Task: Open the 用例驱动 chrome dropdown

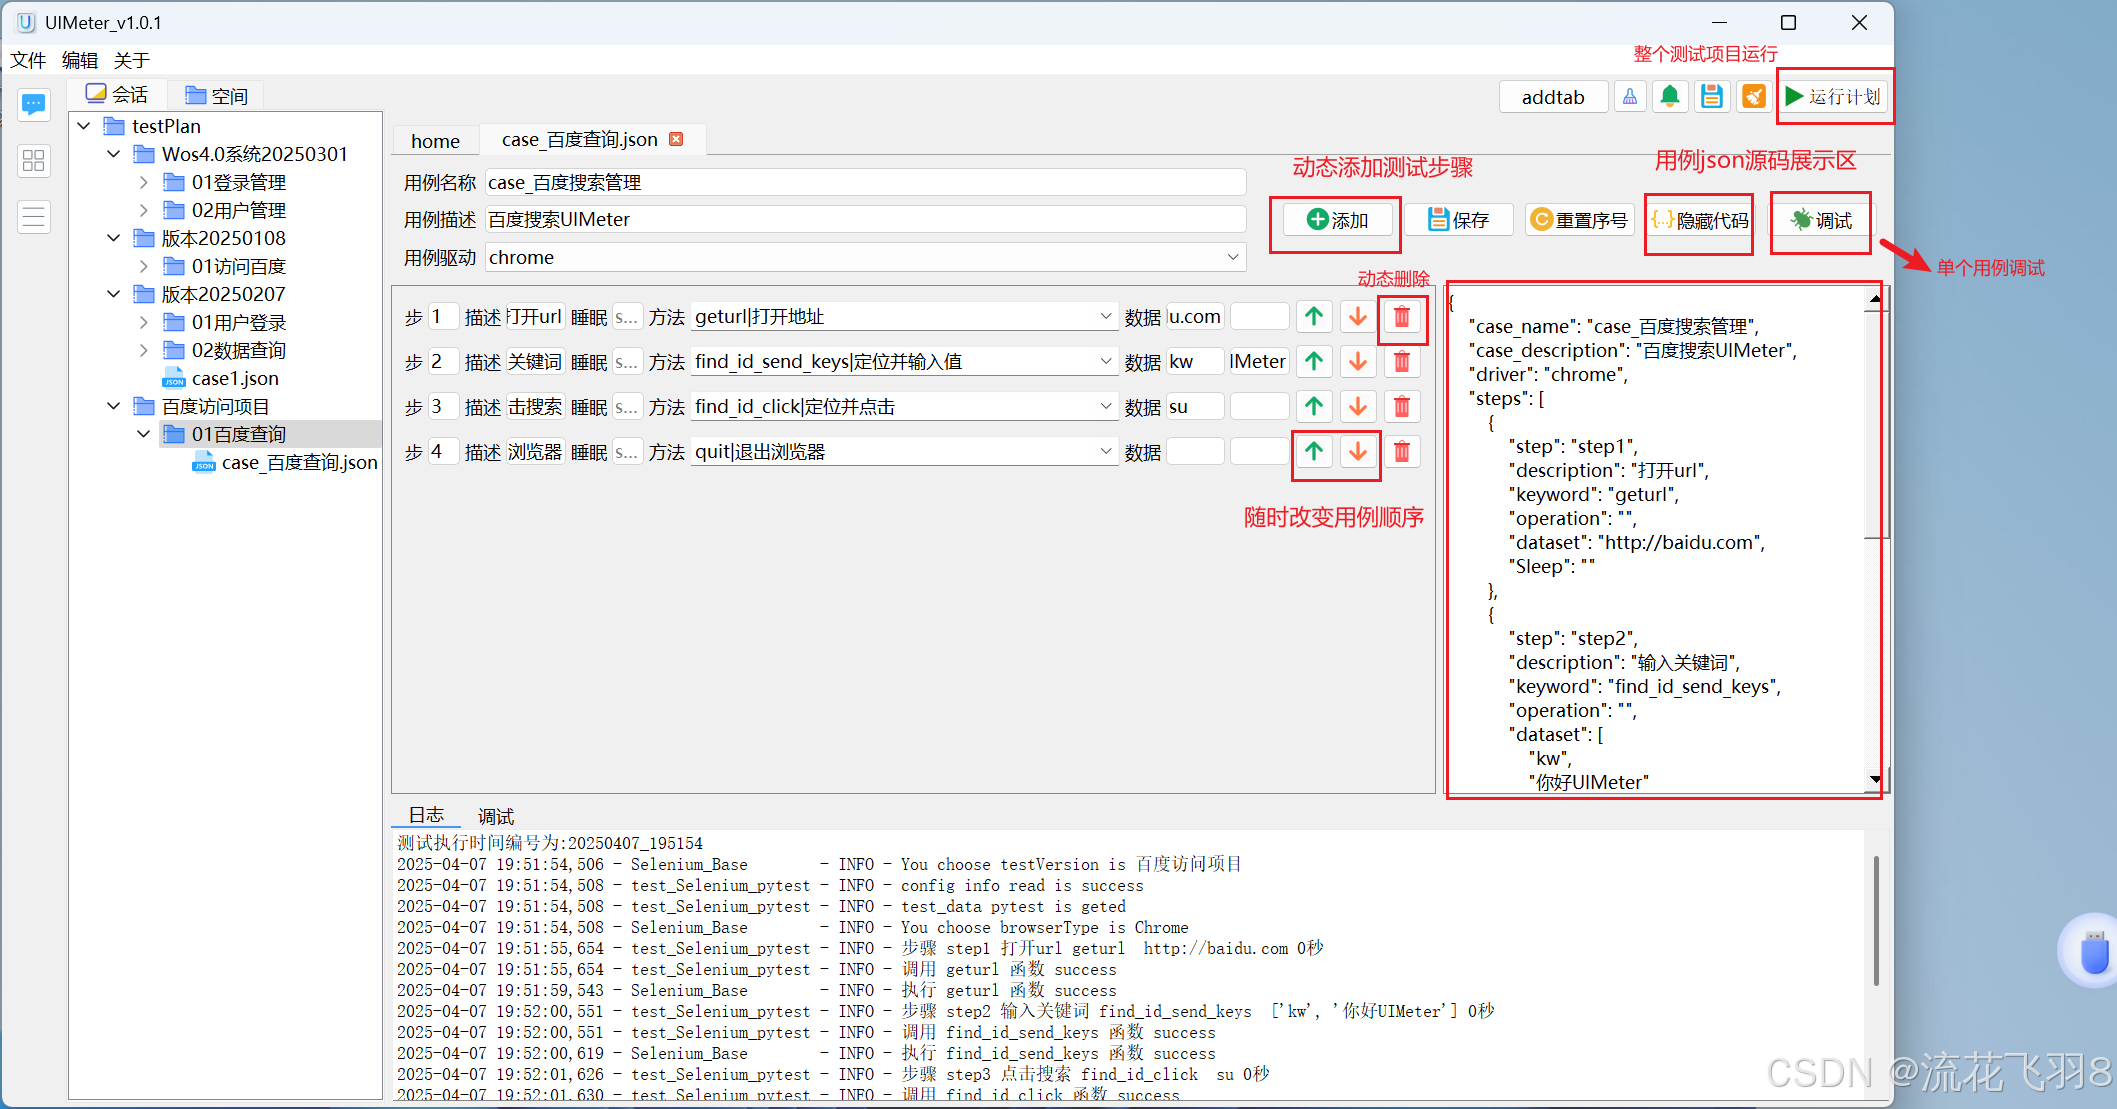Action: click(1232, 257)
